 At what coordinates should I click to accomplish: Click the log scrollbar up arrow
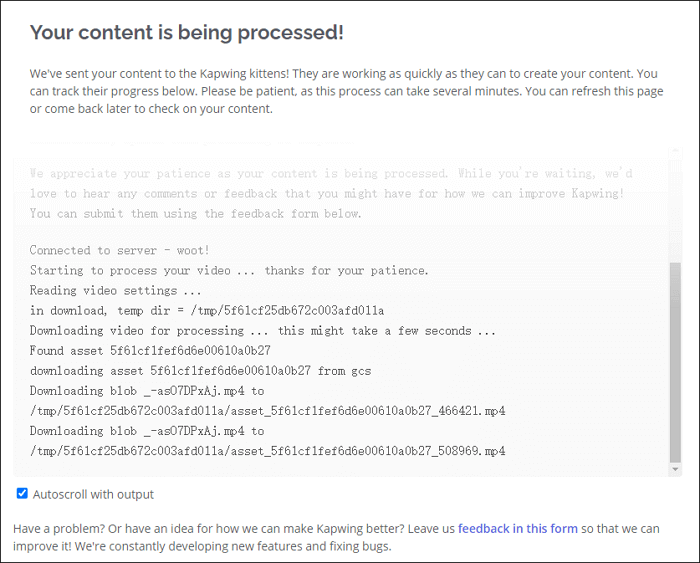pos(676,152)
